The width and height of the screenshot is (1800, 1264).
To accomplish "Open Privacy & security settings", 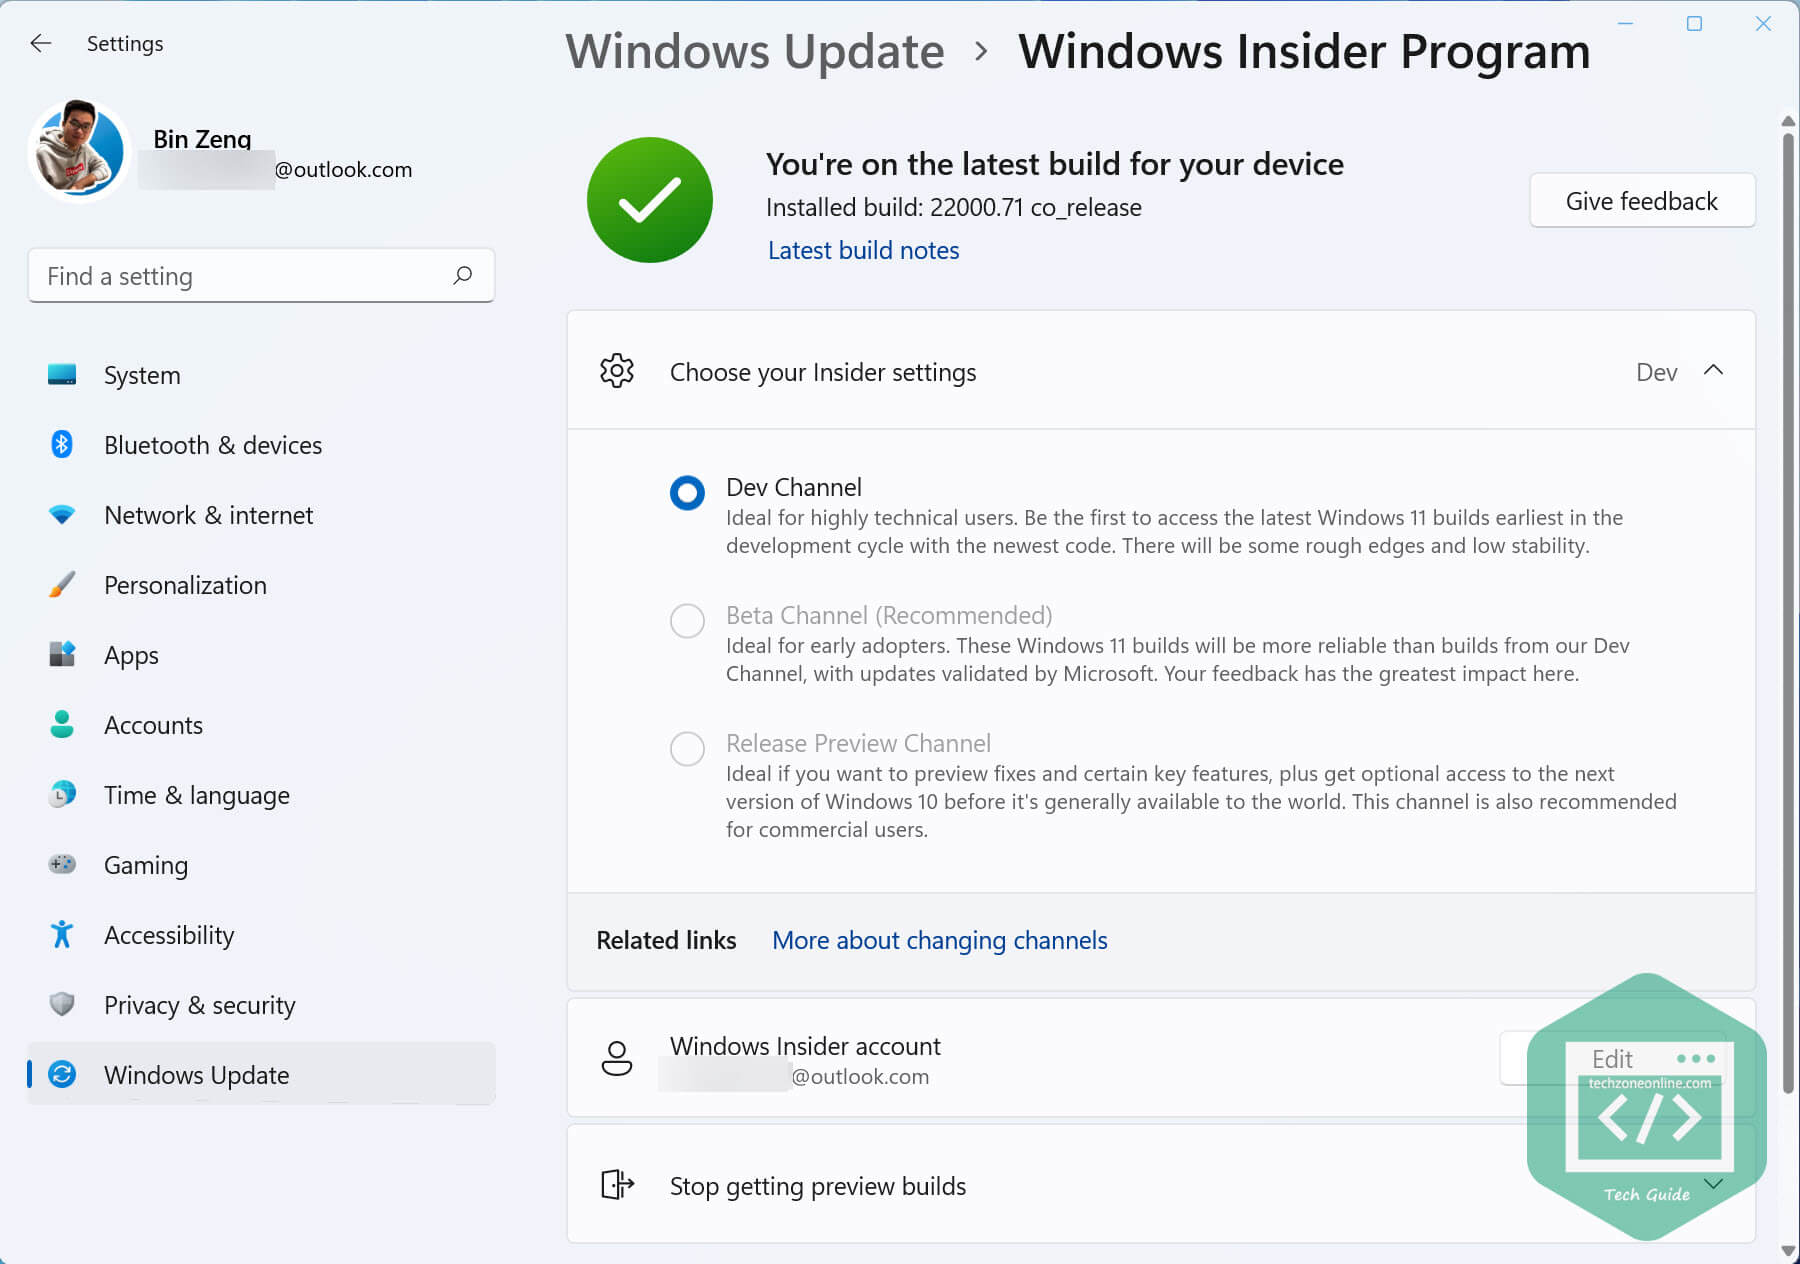I will [x=261, y=1005].
